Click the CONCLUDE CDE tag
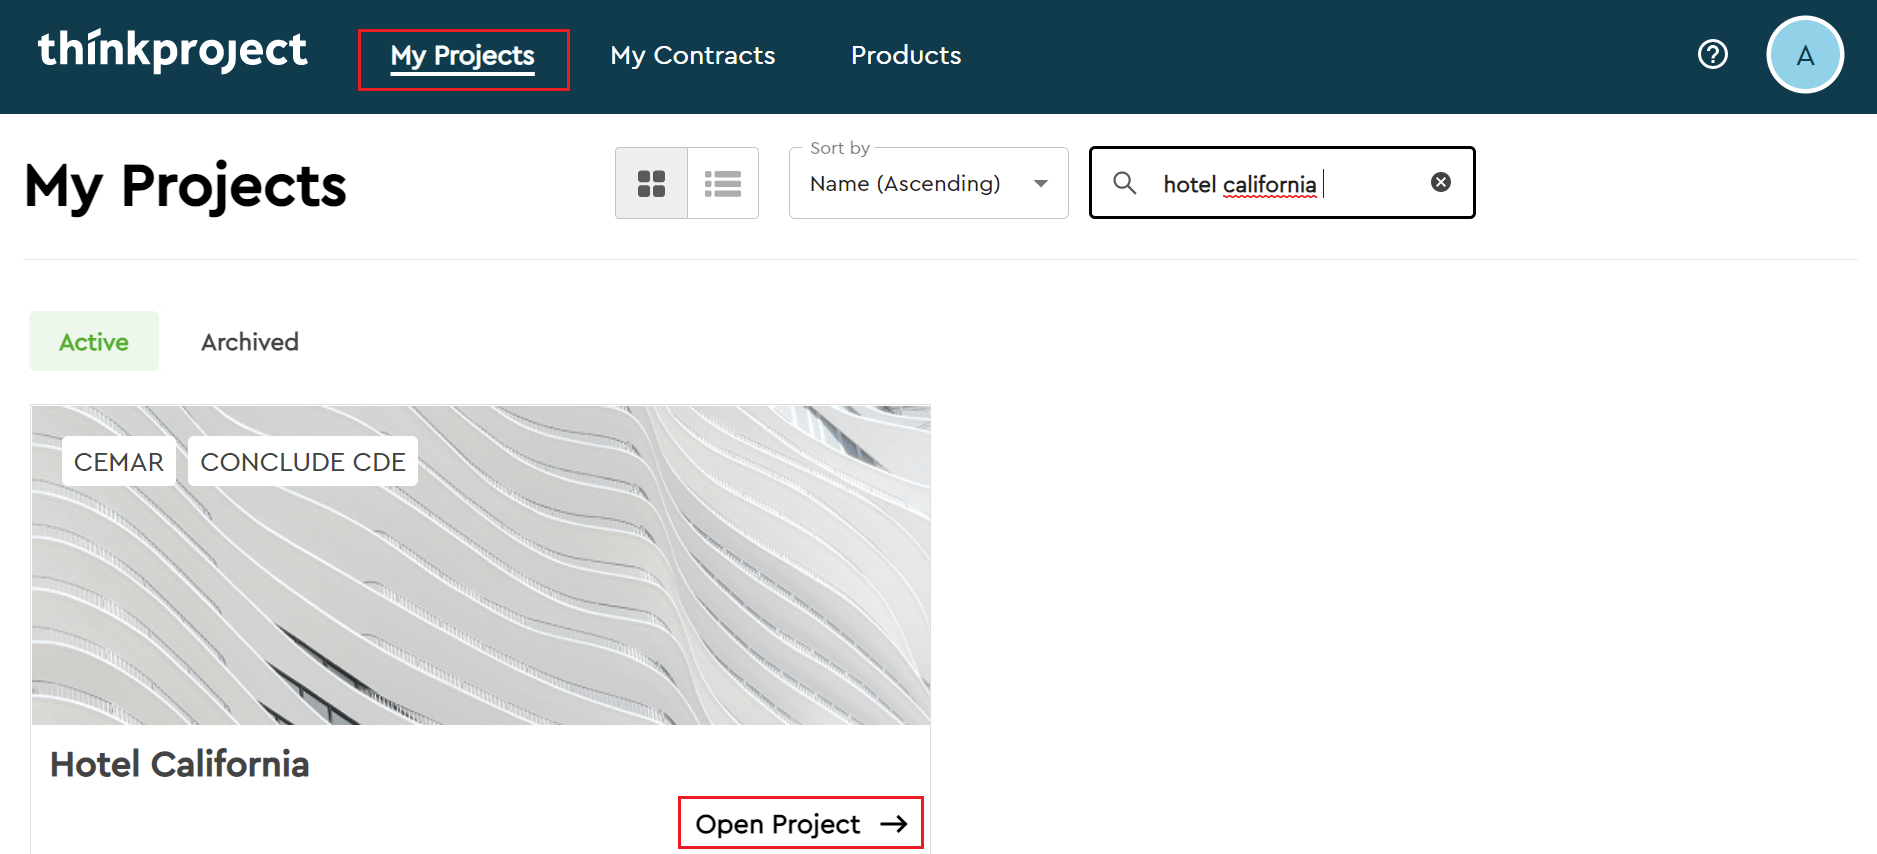Image resolution: width=1877 pixels, height=854 pixels. (x=303, y=462)
